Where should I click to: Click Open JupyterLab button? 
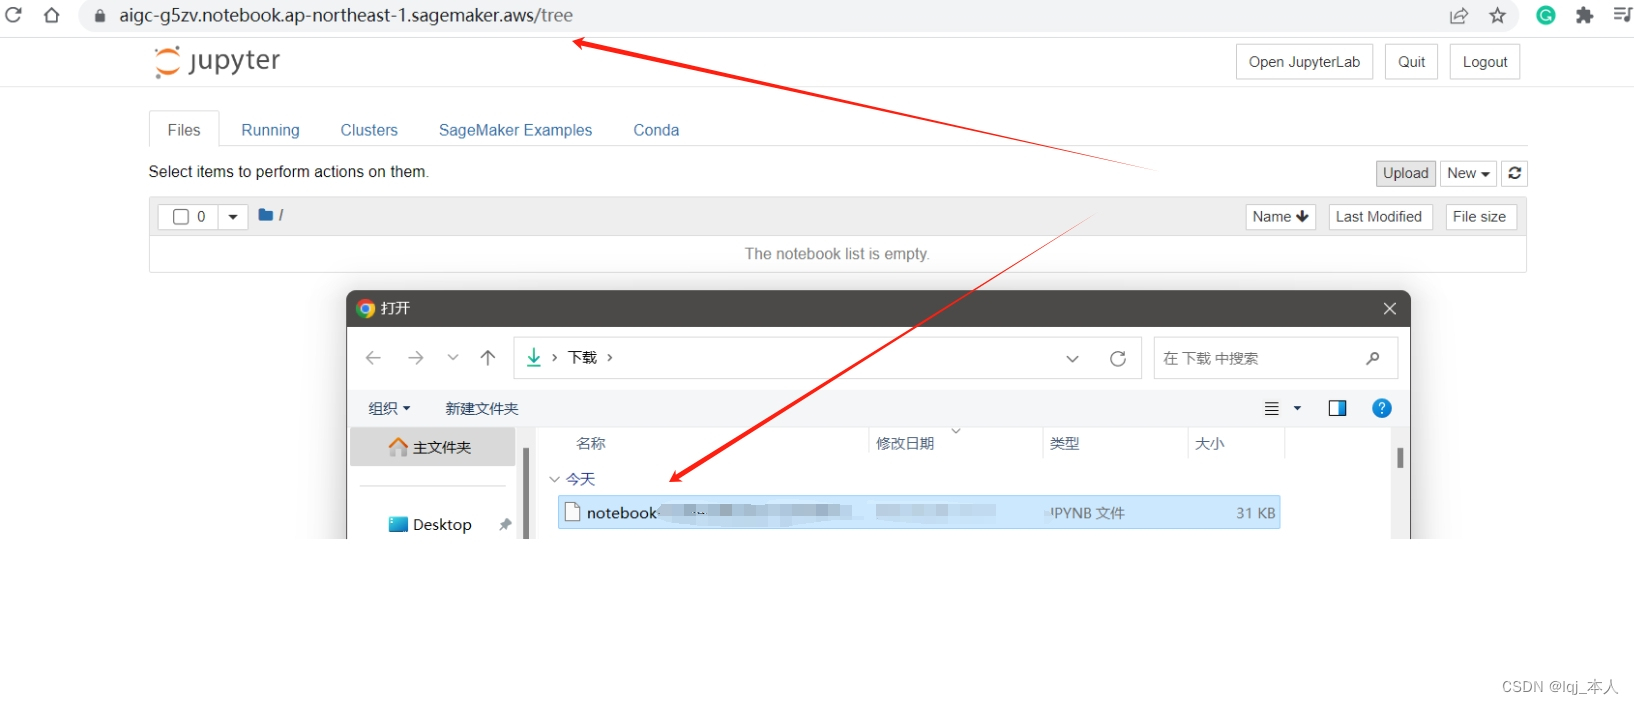(1304, 62)
